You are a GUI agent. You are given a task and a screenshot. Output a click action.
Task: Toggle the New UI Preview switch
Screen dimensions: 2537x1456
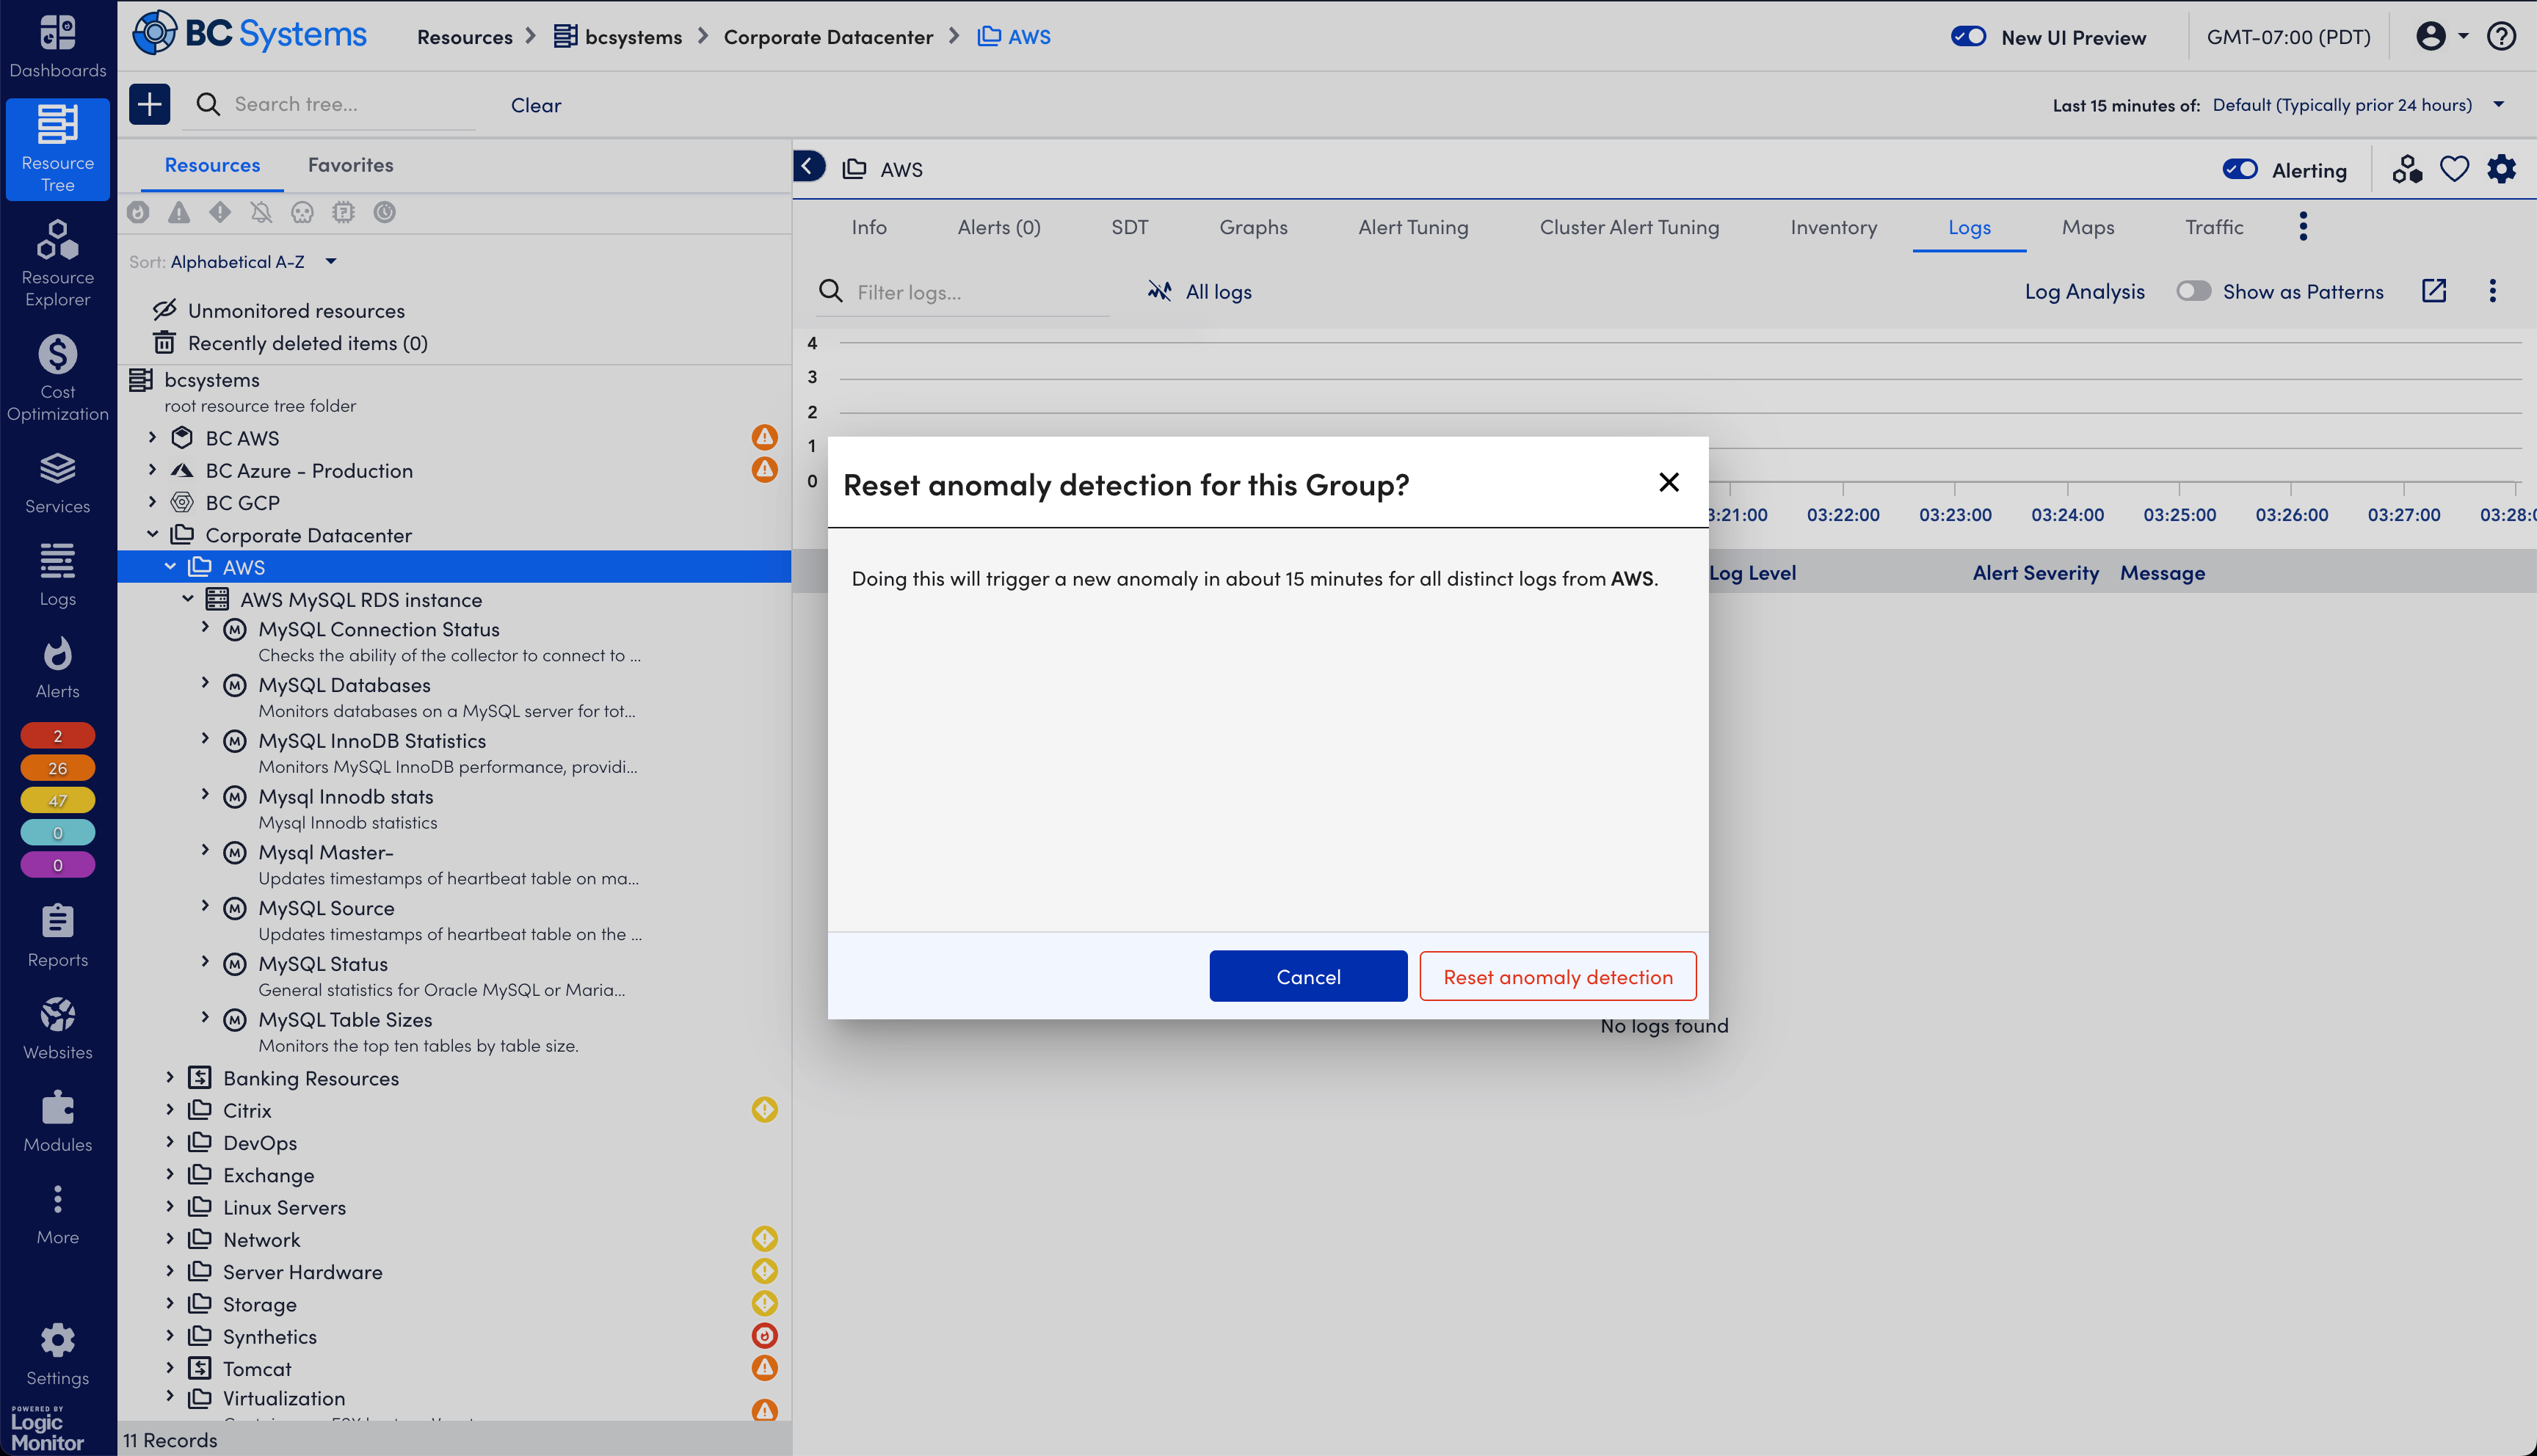coord(1968,37)
